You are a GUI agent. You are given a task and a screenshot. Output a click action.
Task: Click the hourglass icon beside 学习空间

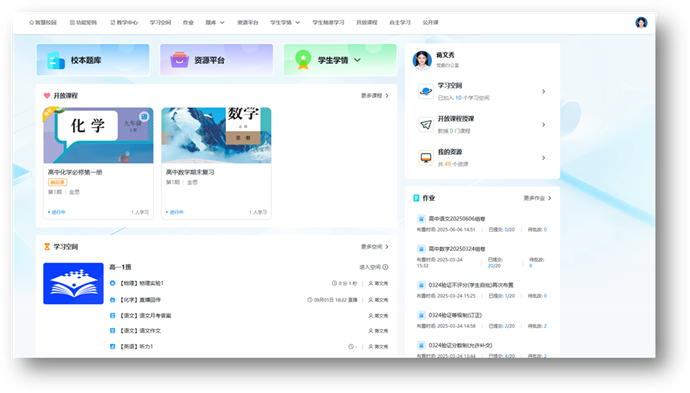[47, 247]
